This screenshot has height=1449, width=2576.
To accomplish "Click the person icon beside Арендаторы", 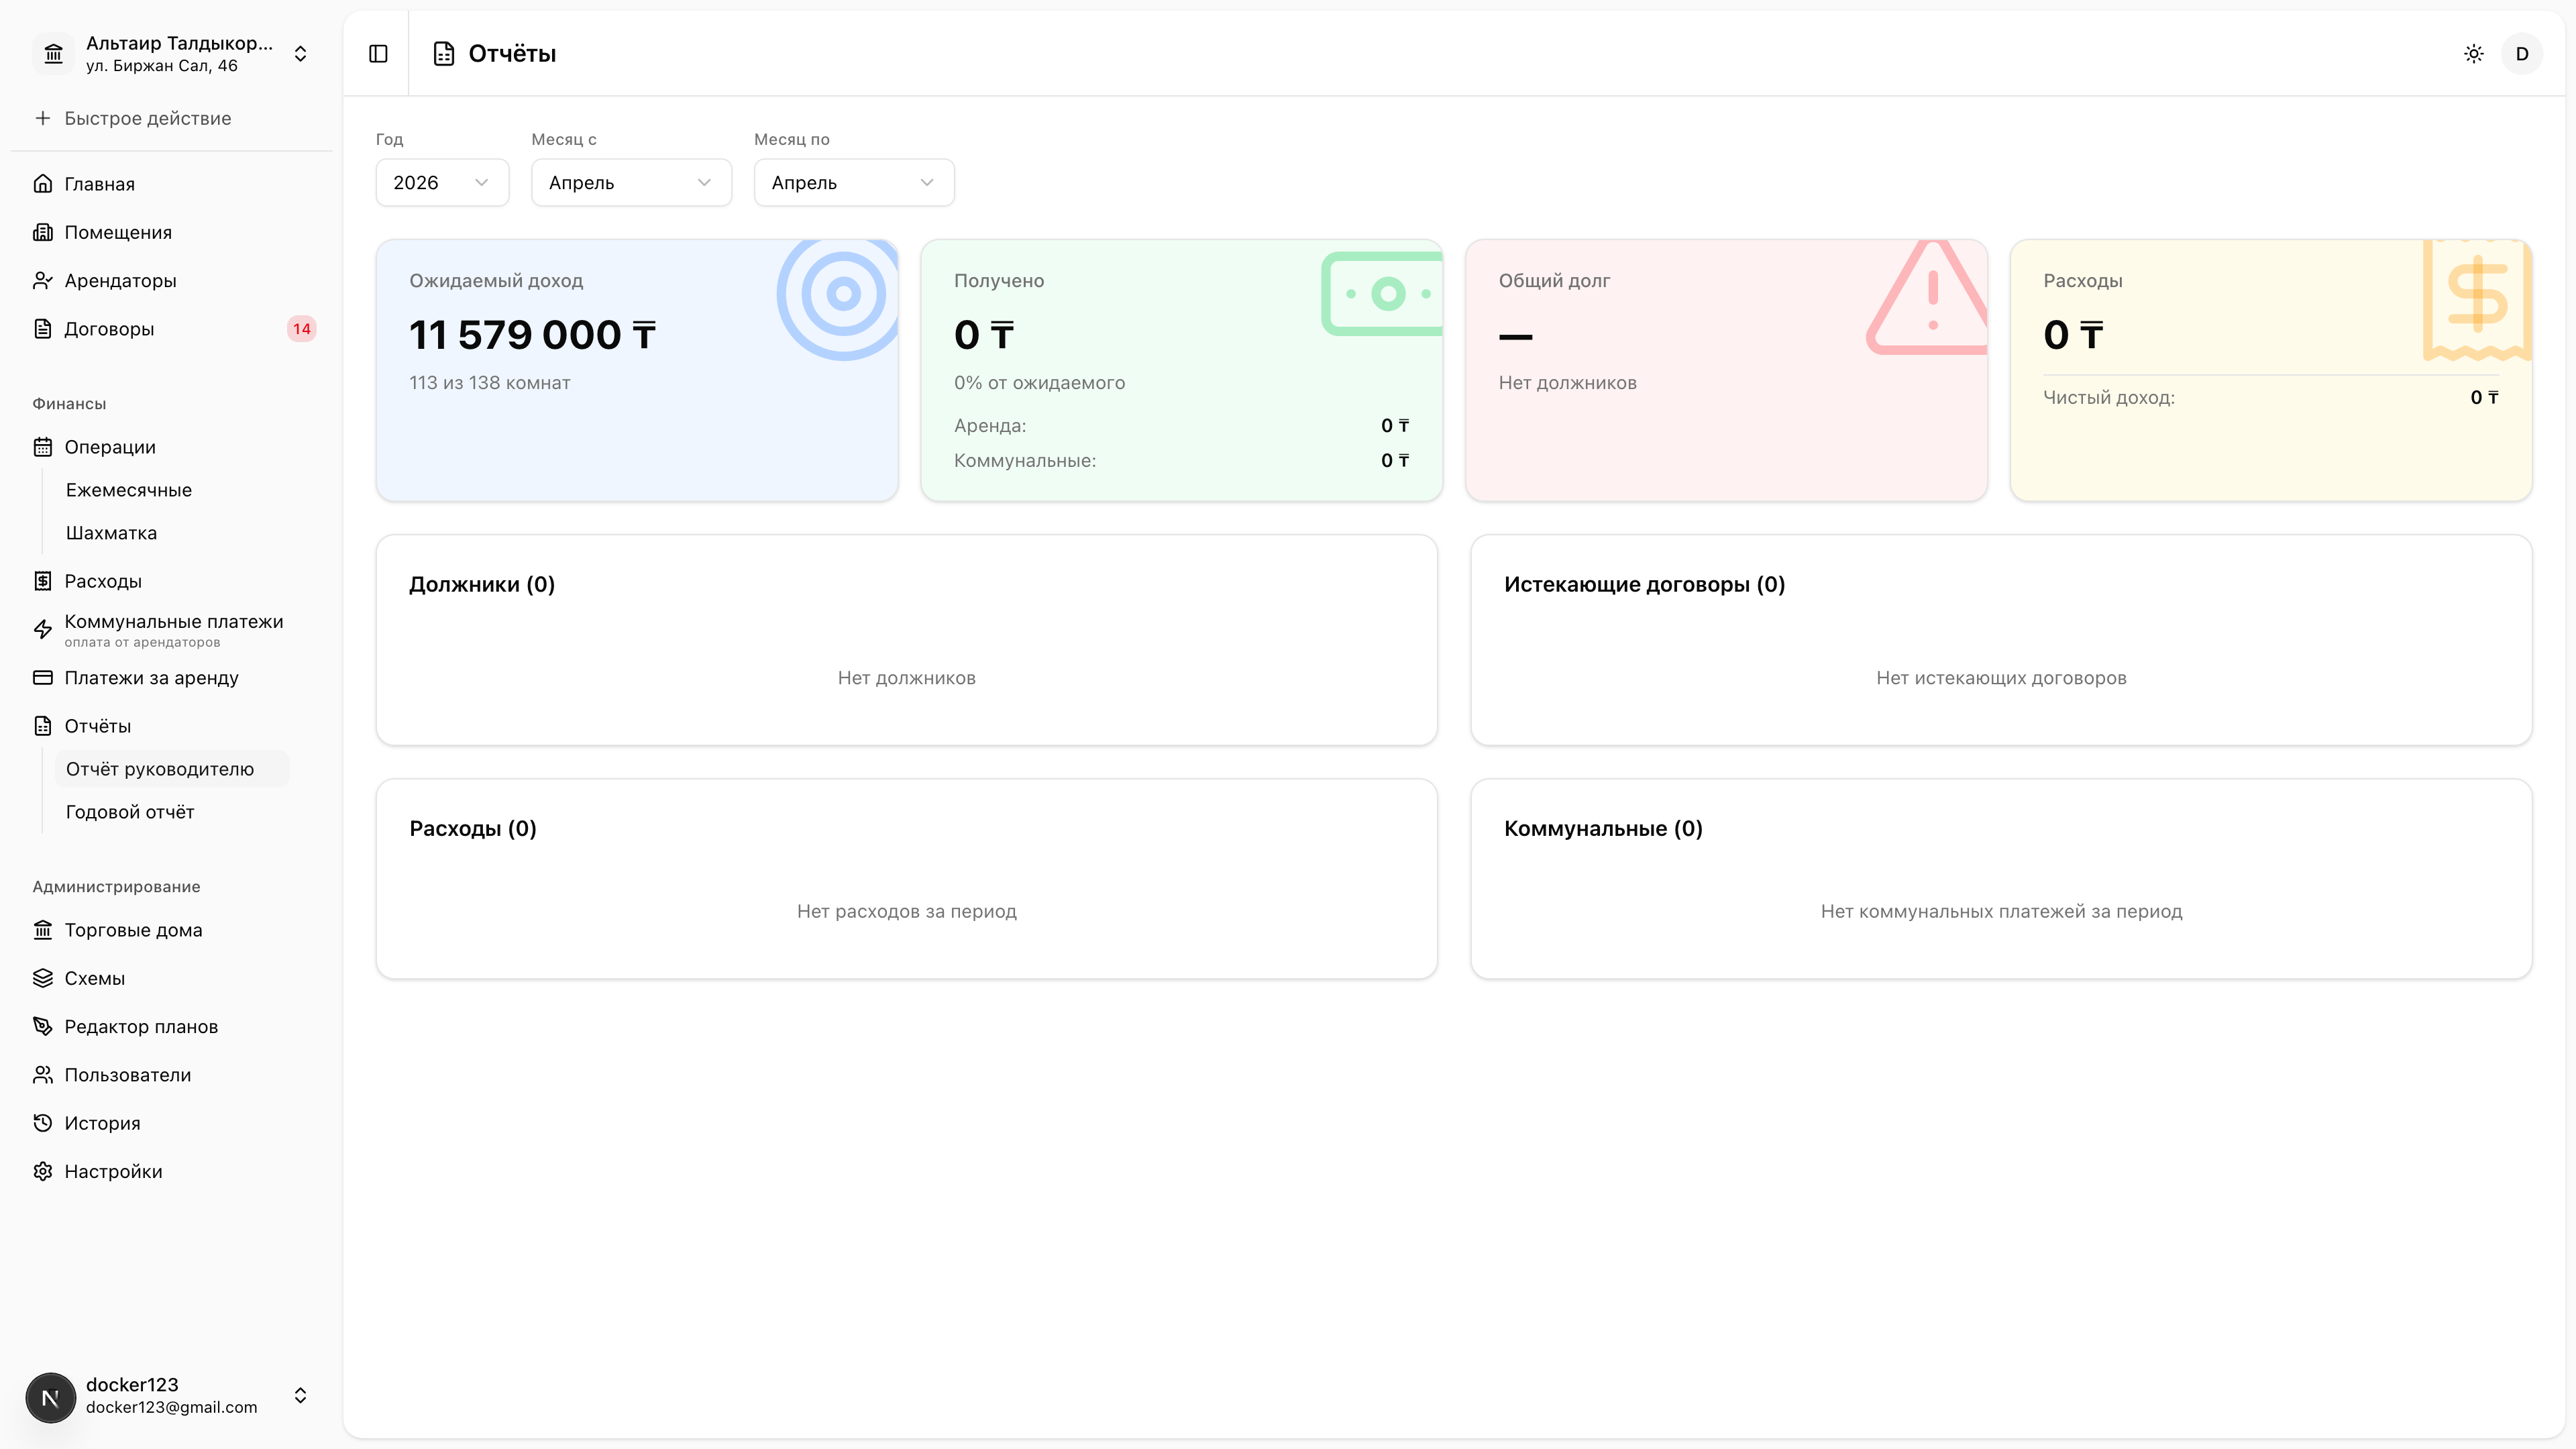I will click(x=43, y=281).
